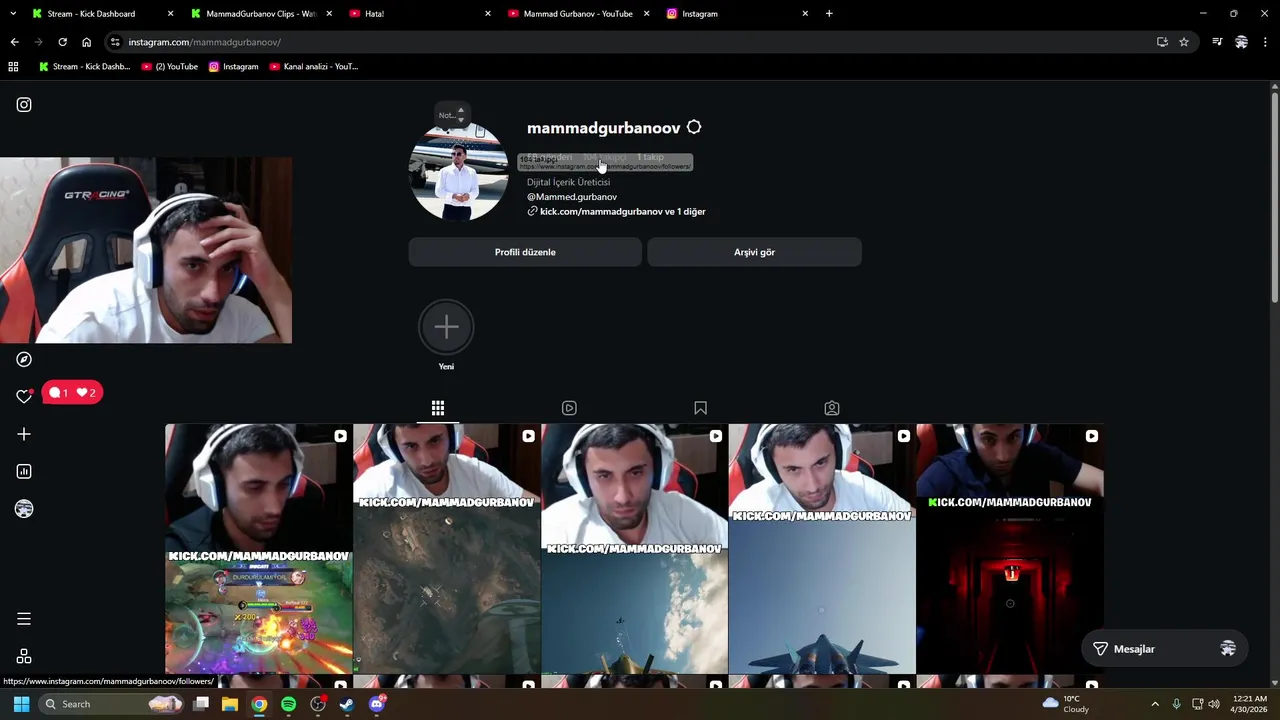Reload the Instagram page
The height and width of the screenshot is (720, 1280).
(62, 42)
